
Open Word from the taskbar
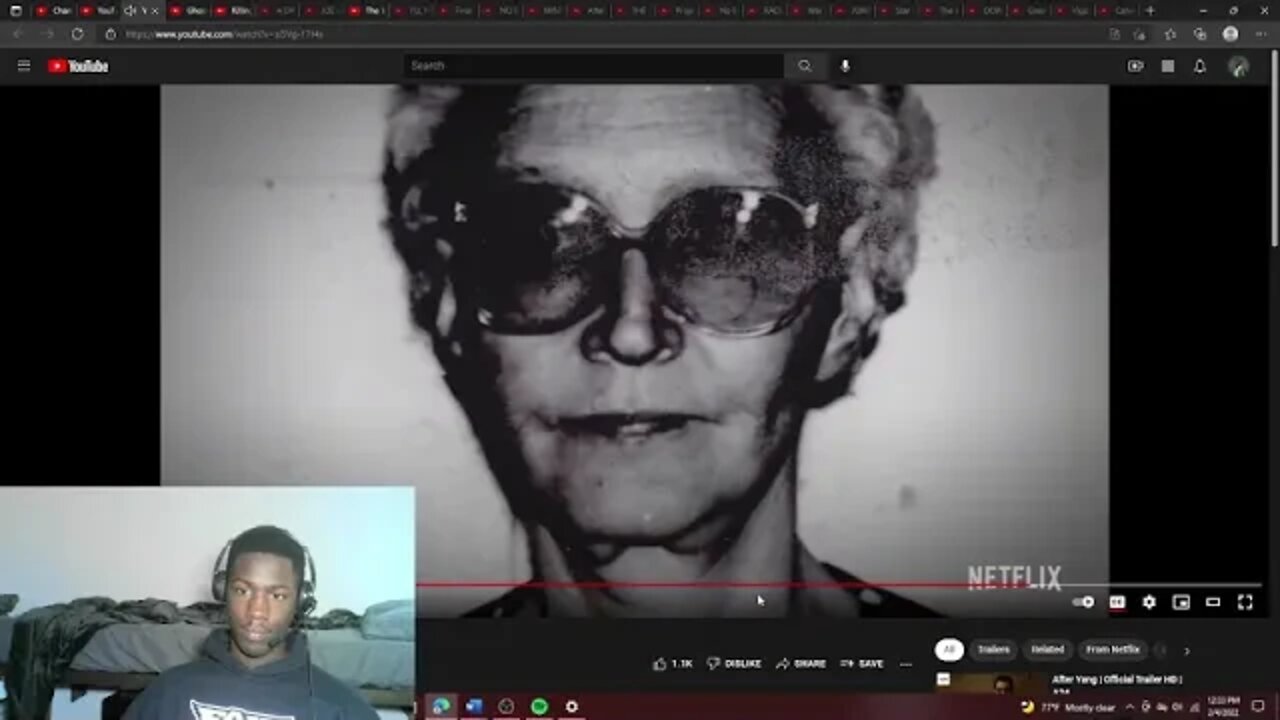474,706
